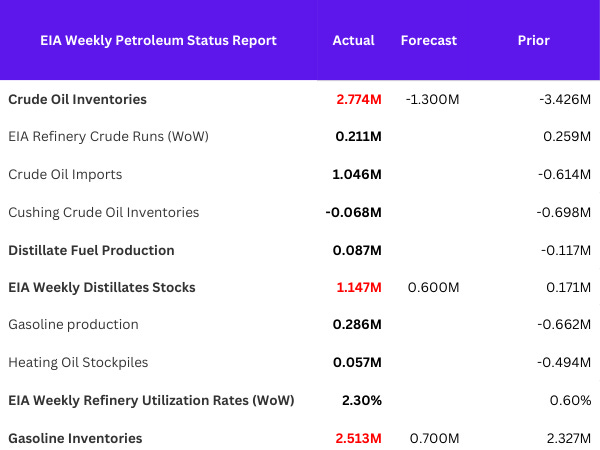
Task: Click the prior value -0.698M
Action: click(564, 212)
